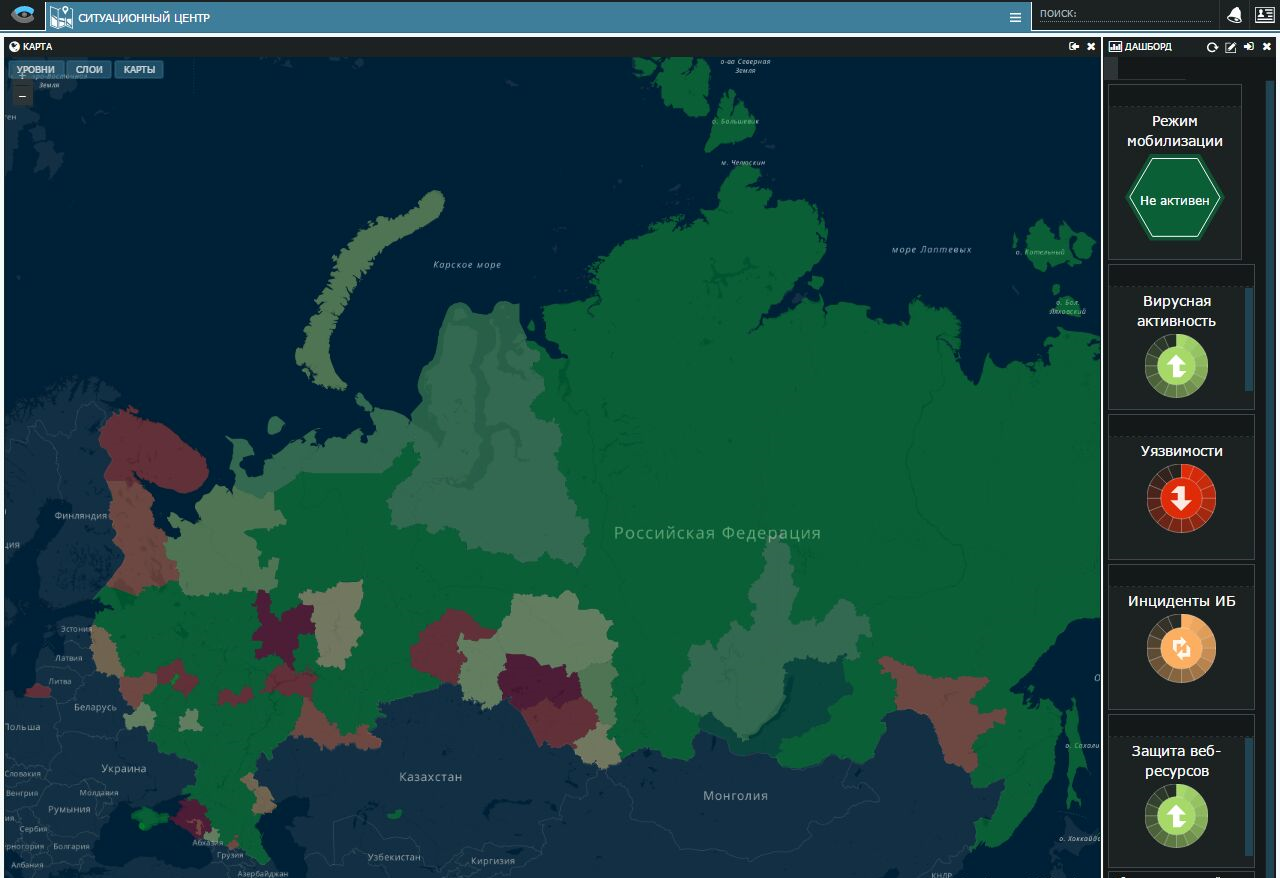Click the eye logo icon
This screenshot has height=878, width=1280.
[x=23, y=15]
